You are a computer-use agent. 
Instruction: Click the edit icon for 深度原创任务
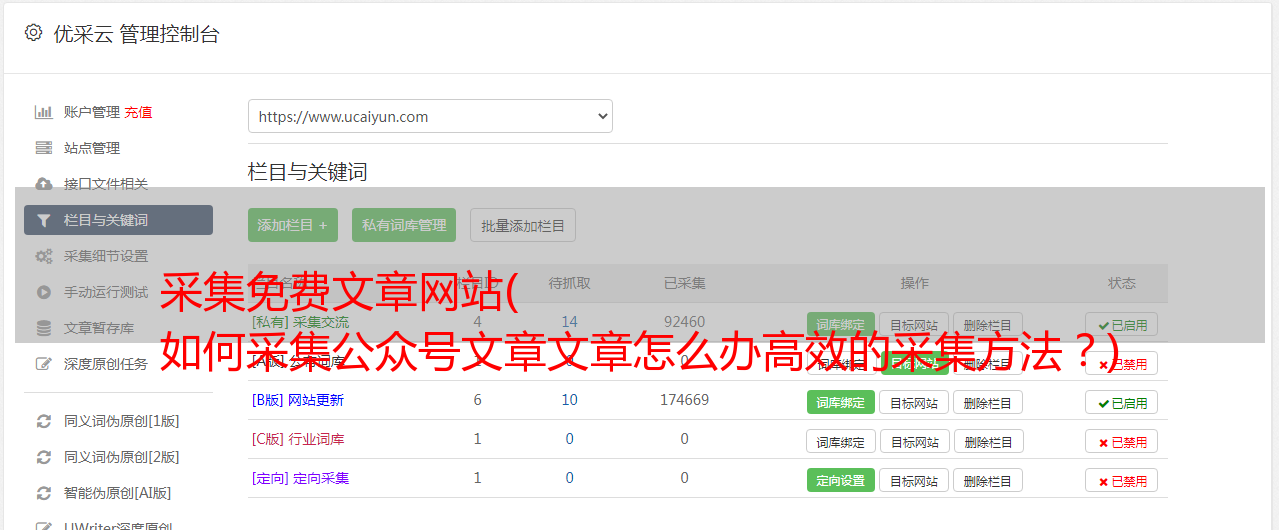click(x=44, y=364)
